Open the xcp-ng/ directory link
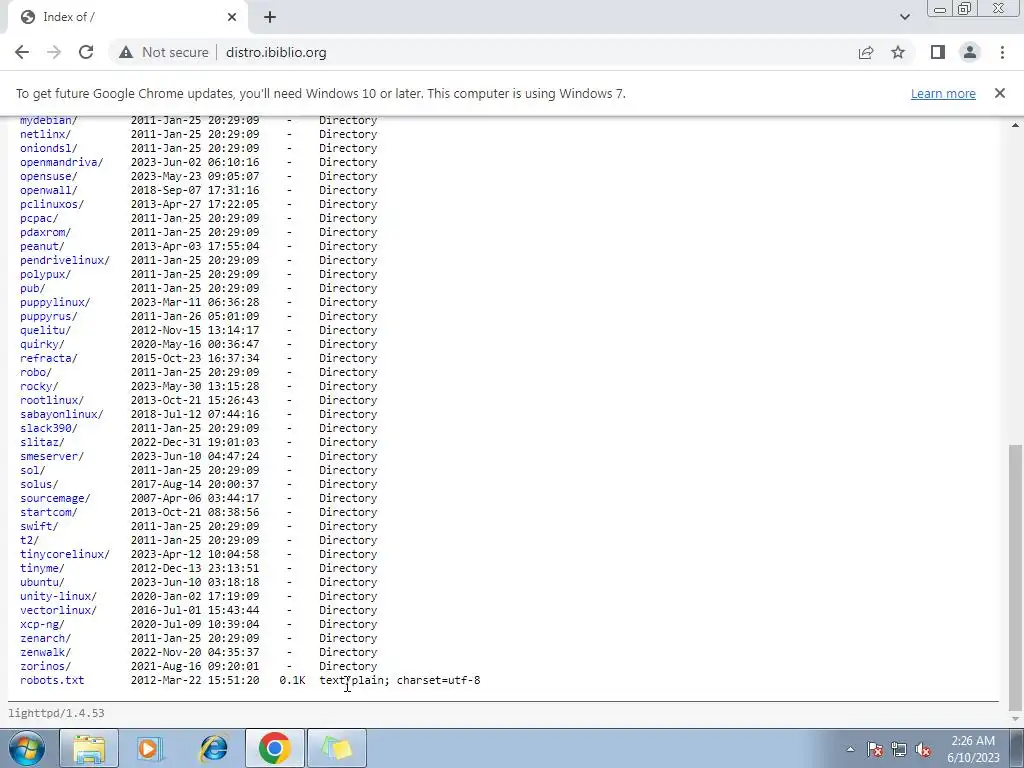Viewport: 1024px width, 768px height. pos(42,624)
